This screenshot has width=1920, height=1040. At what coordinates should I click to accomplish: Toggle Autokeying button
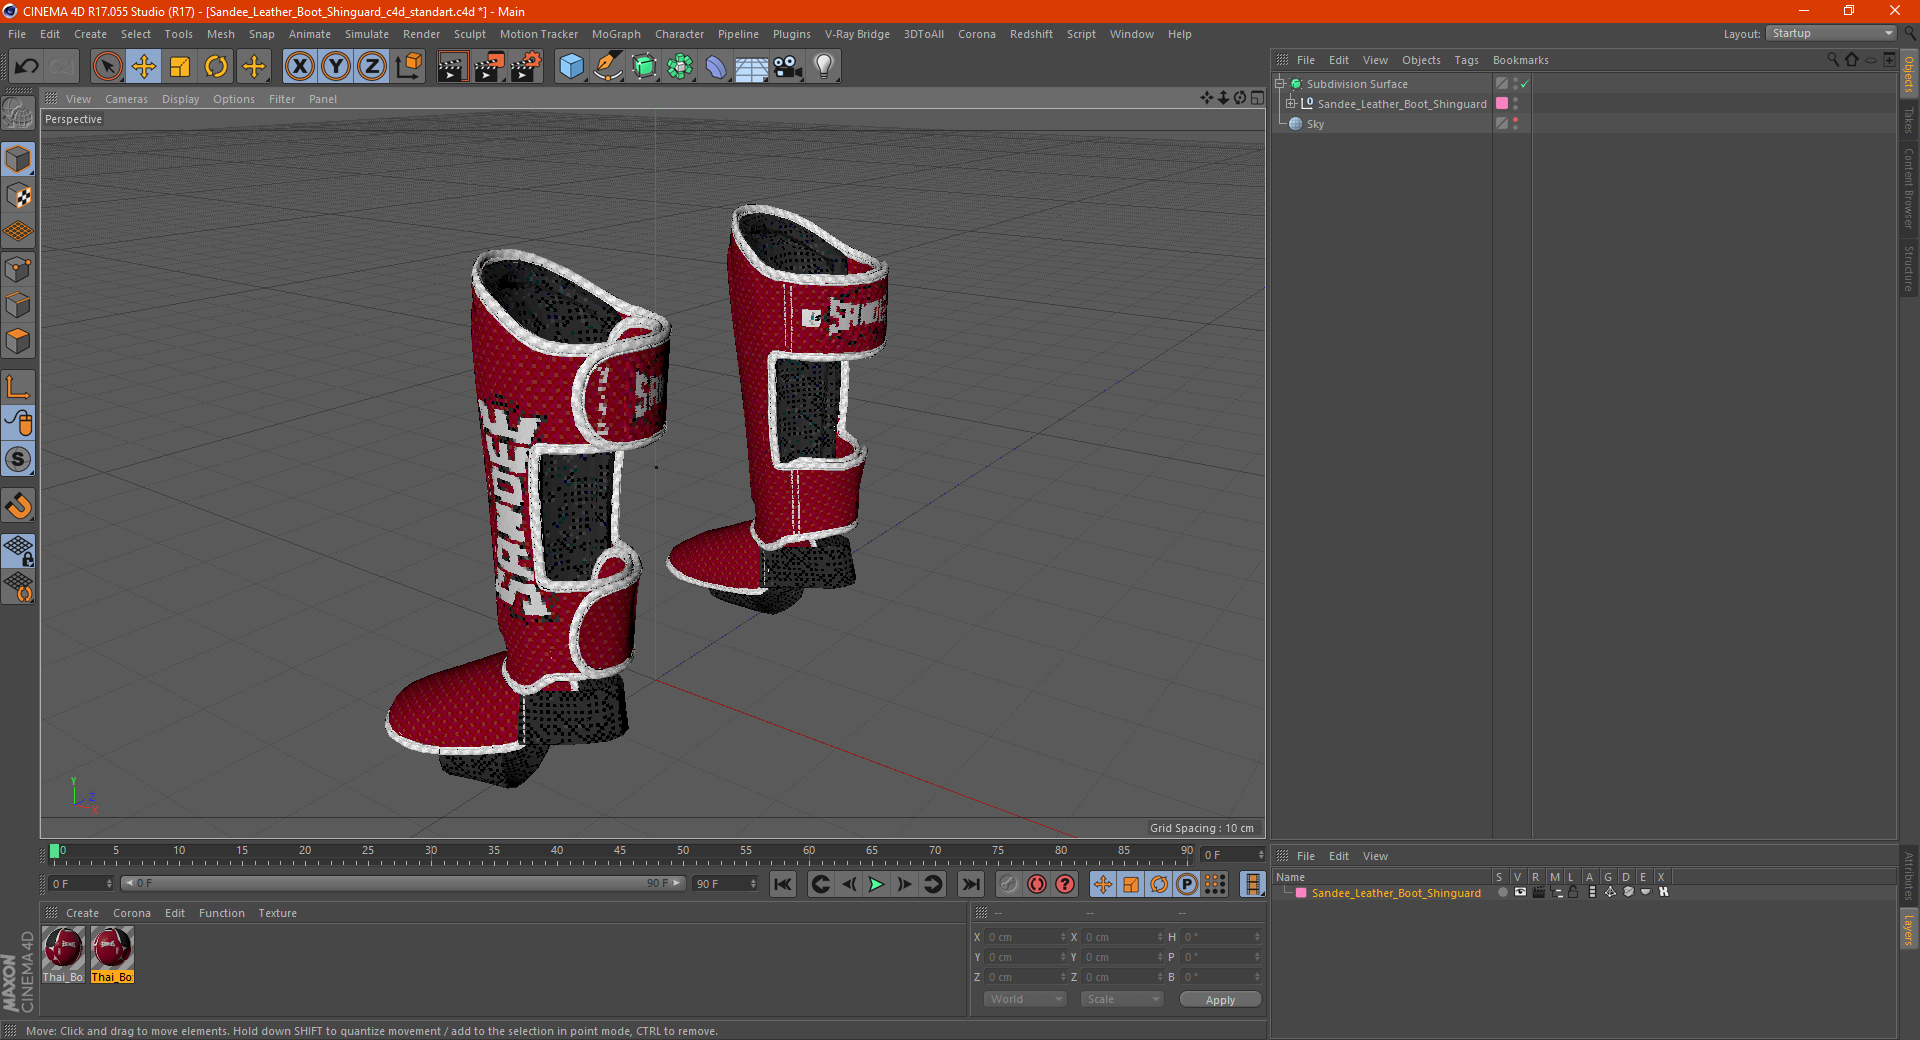[x=1037, y=884]
